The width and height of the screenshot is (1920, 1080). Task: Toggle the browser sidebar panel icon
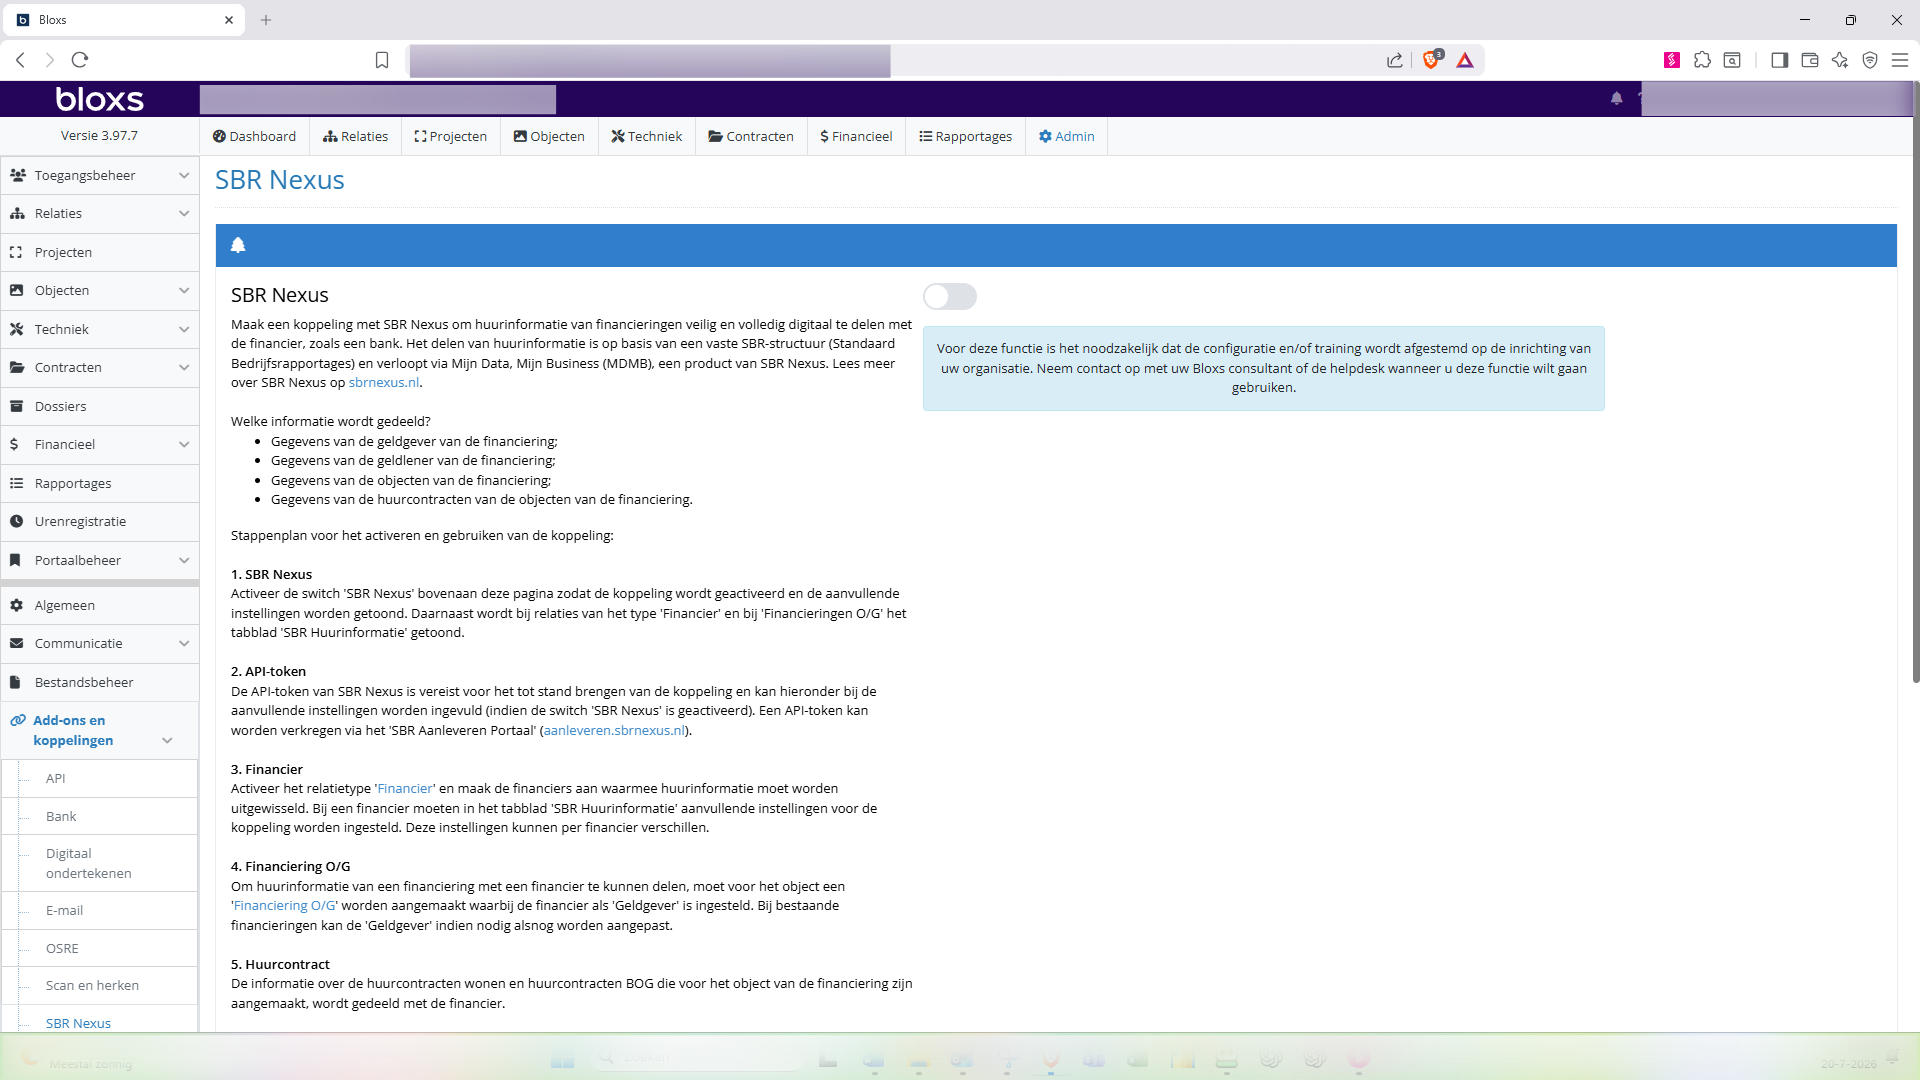[x=1779, y=60]
